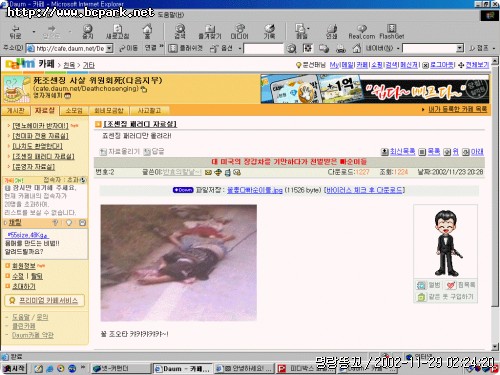Click the 시작 (Start) button
The height and width of the screenshot is (375, 500).
point(14,368)
